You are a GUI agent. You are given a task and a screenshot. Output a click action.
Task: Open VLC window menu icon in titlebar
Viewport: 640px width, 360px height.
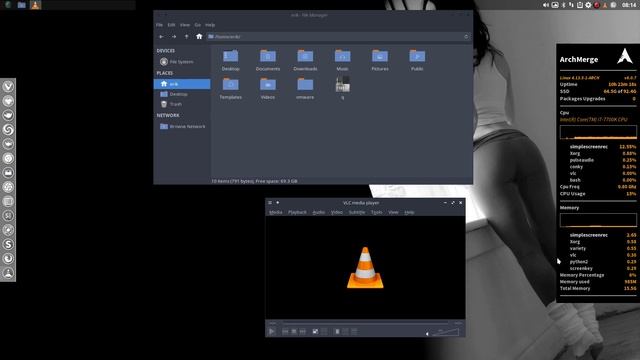[x=270, y=202]
